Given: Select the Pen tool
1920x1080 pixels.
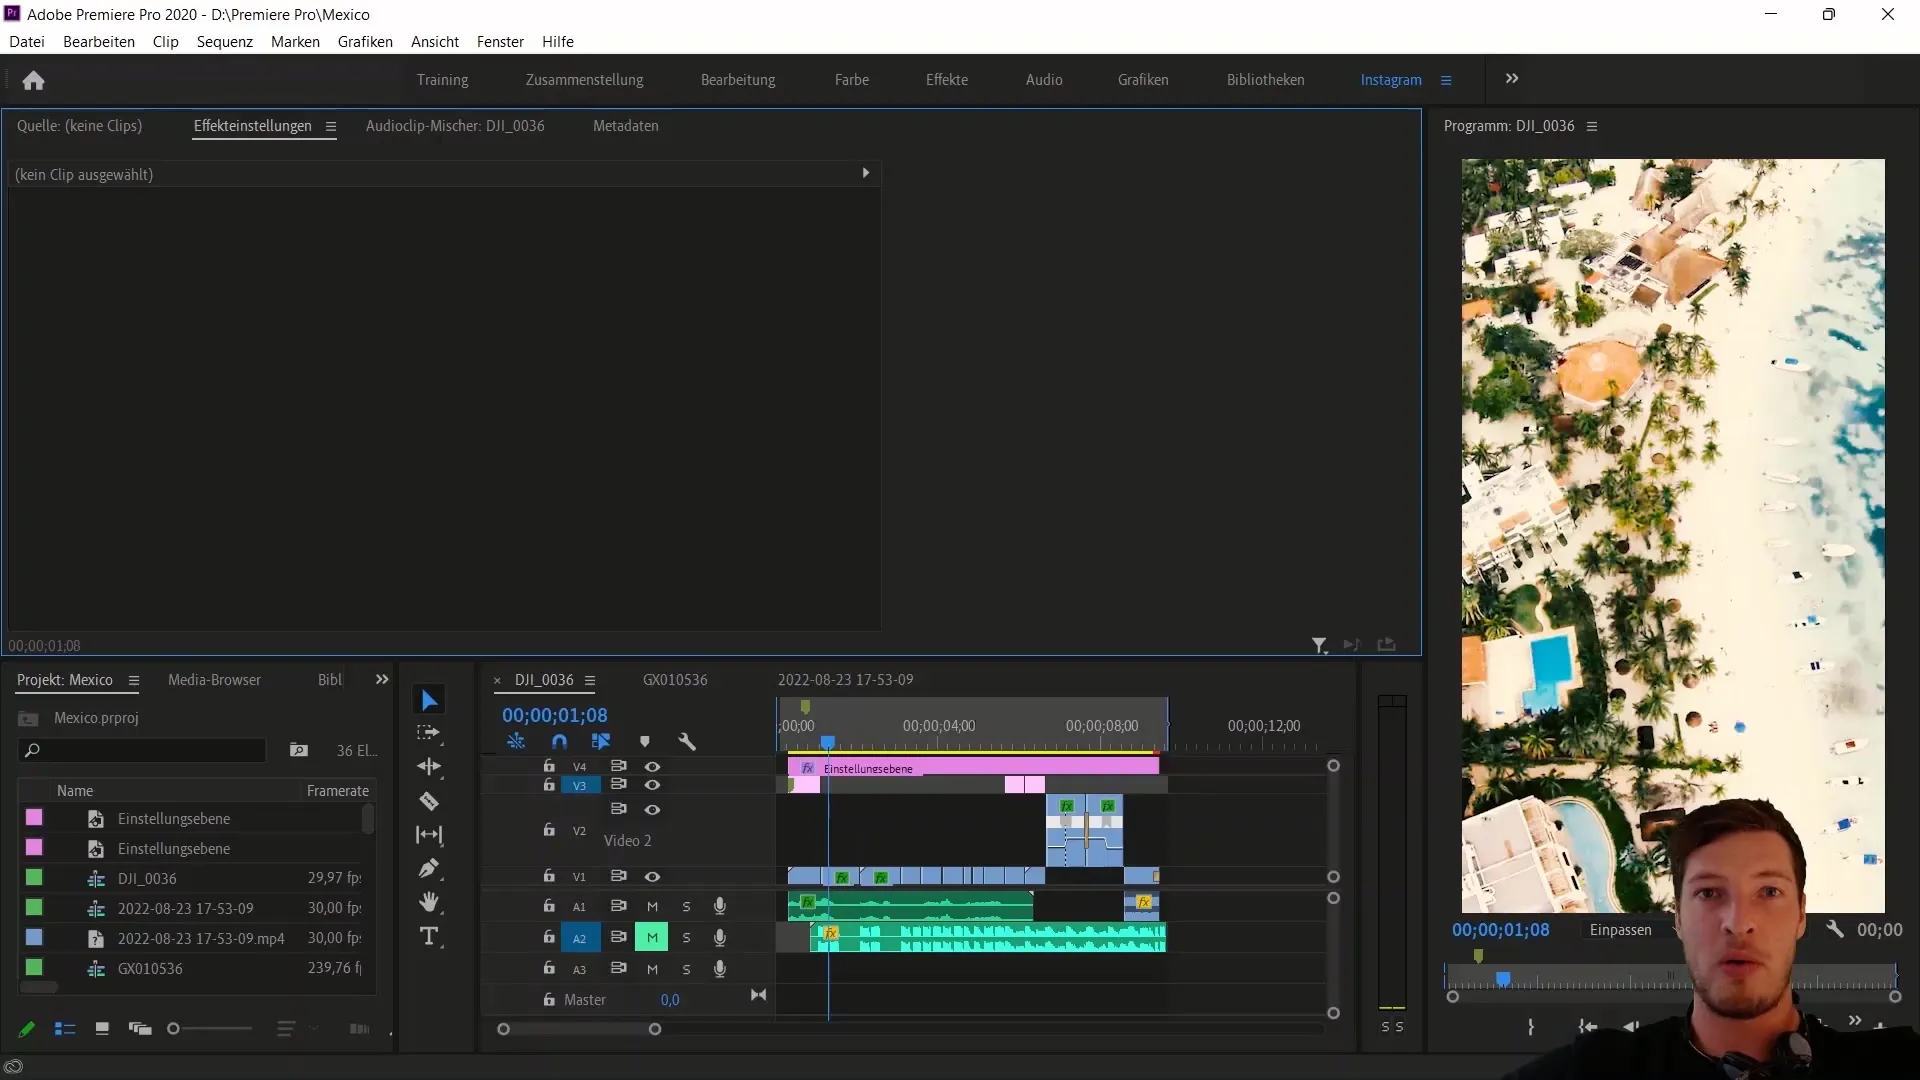Looking at the screenshot, I should coord(429,868).
